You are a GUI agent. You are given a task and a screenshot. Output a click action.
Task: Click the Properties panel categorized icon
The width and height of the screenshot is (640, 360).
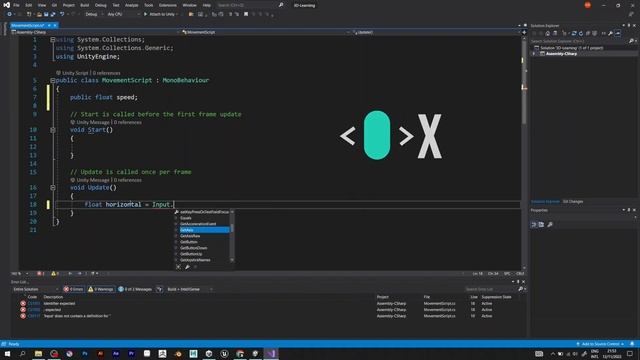pyautogui.click(x=534, y=224)
